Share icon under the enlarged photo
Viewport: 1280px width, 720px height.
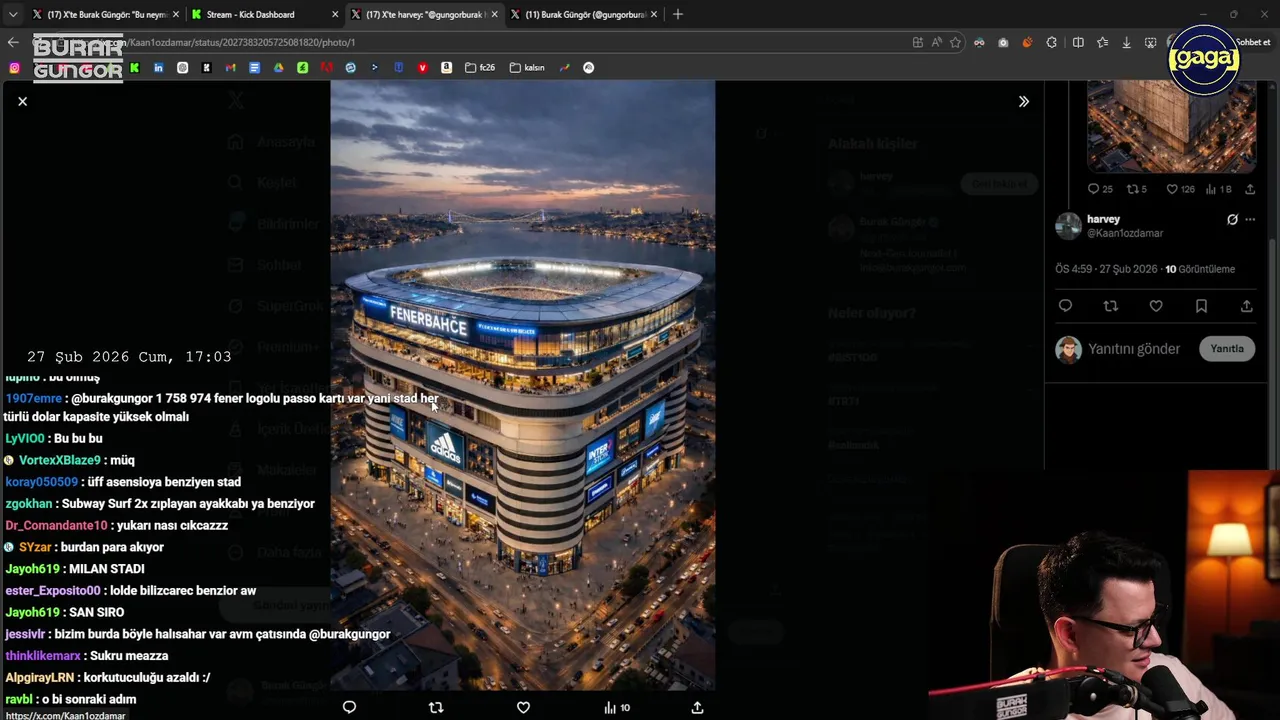coord(698,707)
